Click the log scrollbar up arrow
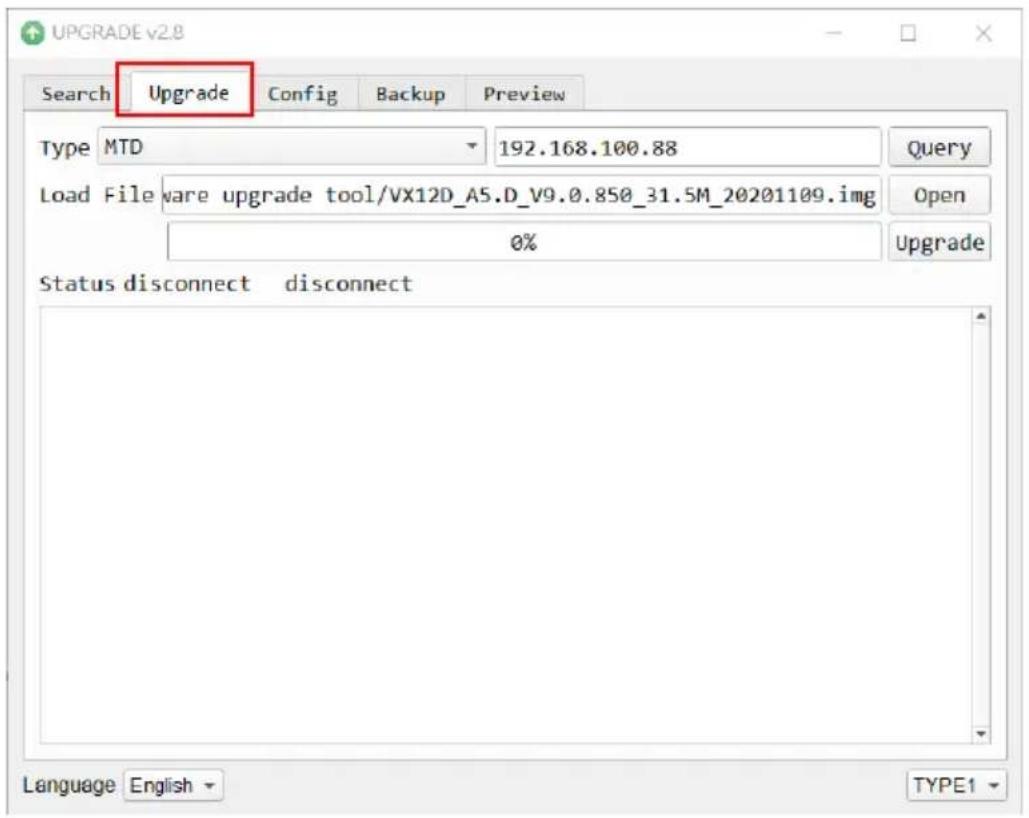Image resolution: width=1029 pixels, height=818 pixels. pos(980,317)
